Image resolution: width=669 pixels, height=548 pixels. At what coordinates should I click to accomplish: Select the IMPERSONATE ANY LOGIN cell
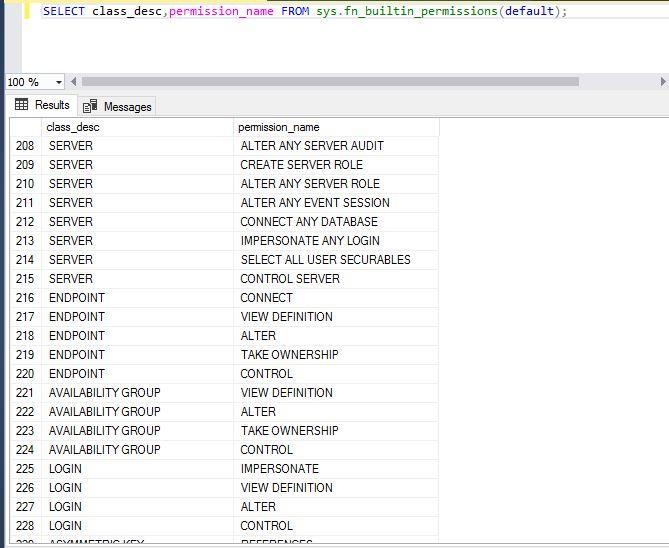(336, 241)
